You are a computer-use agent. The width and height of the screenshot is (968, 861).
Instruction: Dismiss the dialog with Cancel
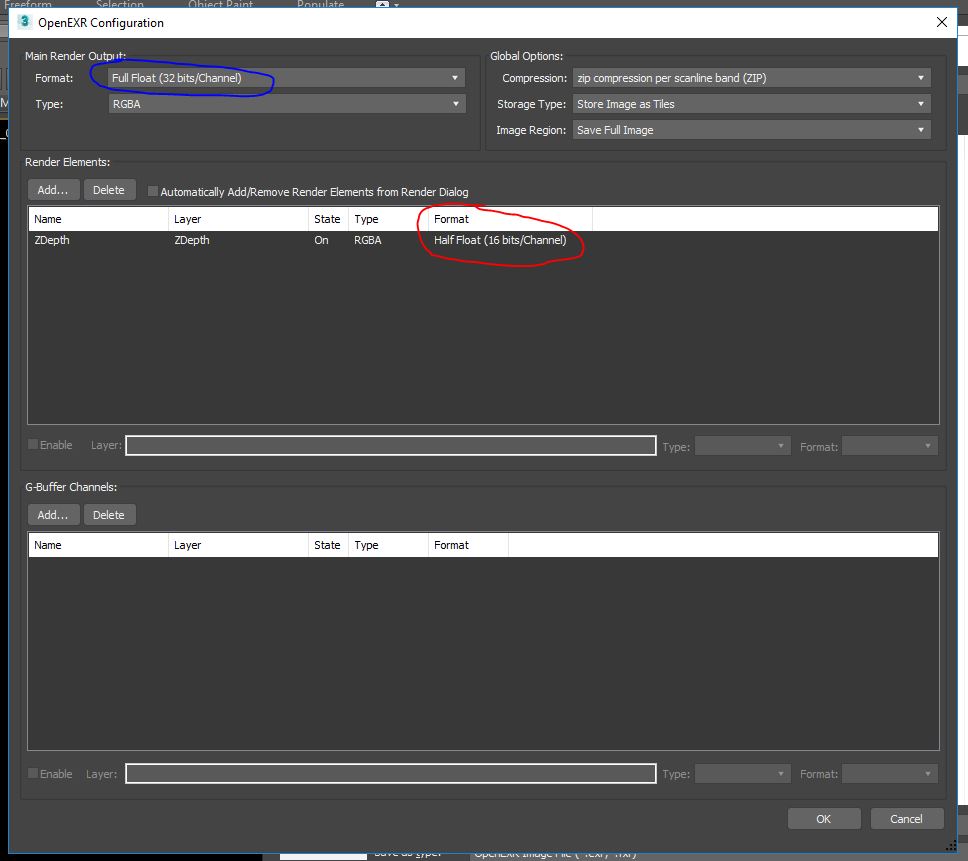coord(906,818)
